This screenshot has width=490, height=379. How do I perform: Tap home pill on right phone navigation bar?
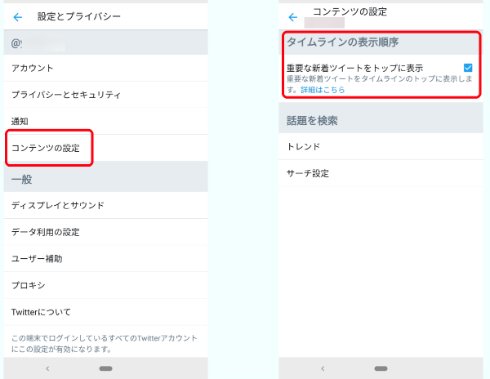coord(381,368)
